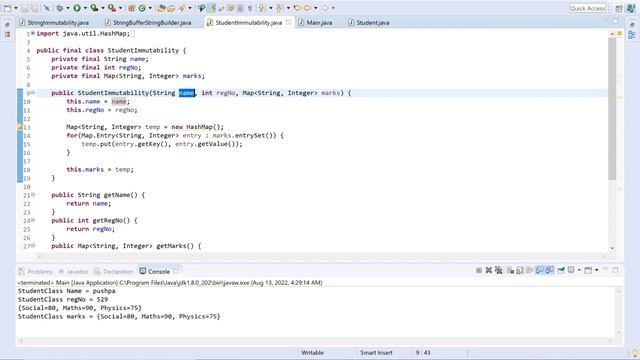Click the green Run button icon
This screenshot has height=360, width=640.
(77, 8)
